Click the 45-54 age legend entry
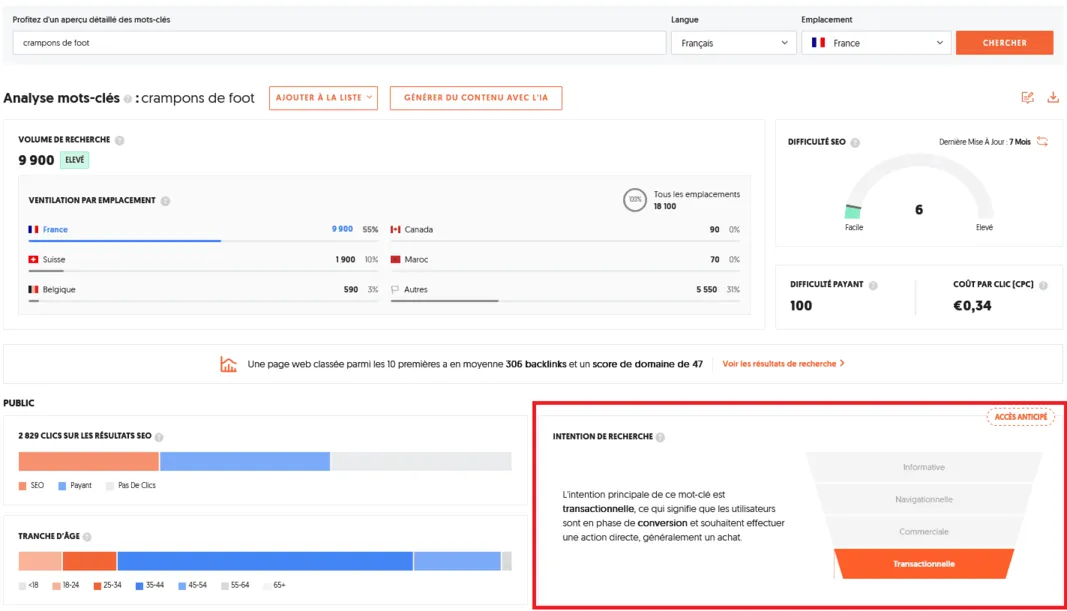Viewport: 1067px width, 611px height. pyautogui.click(x=193, y=586)
